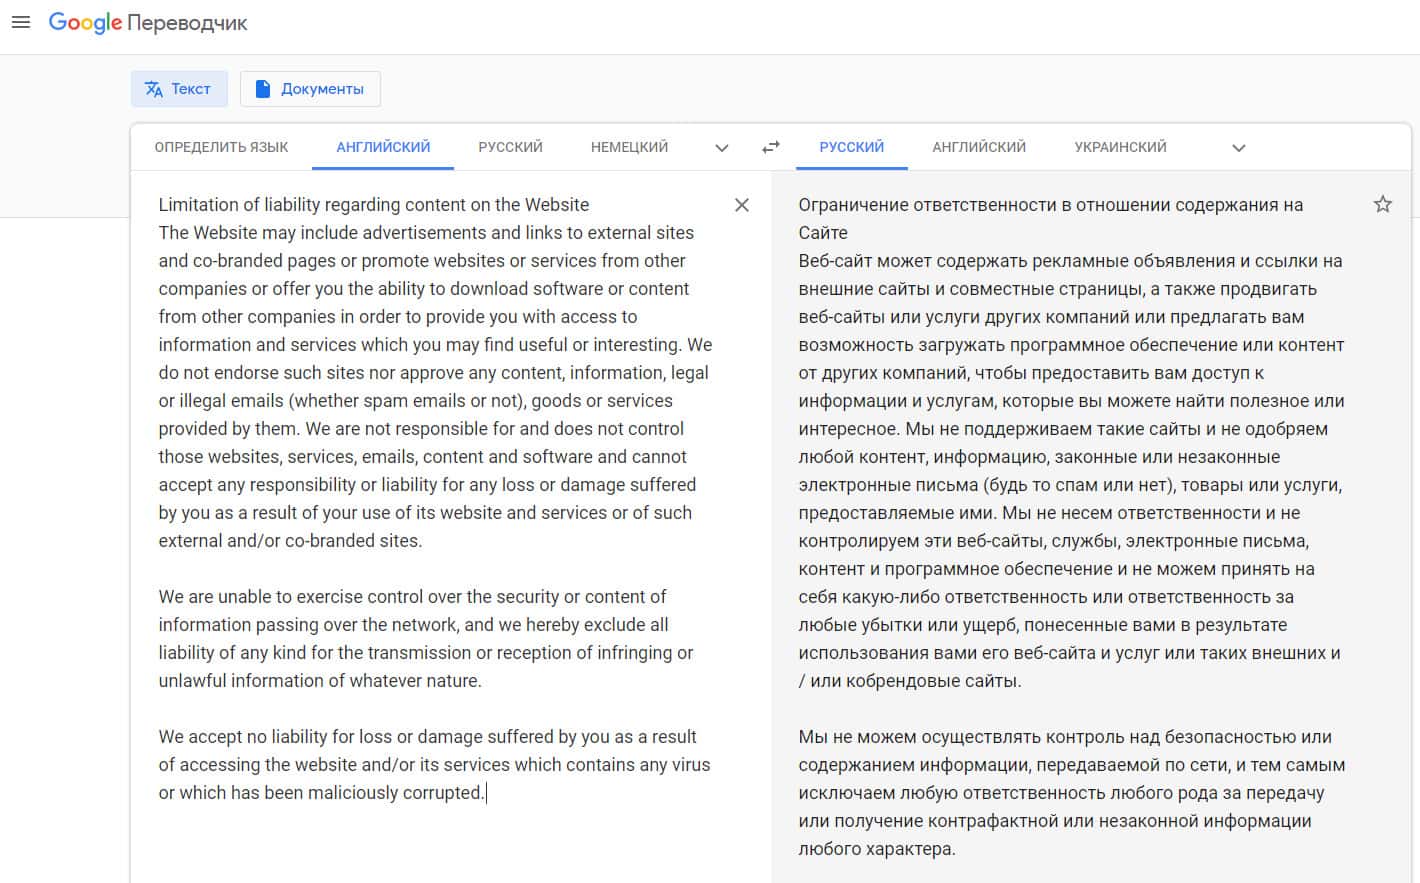The width and height of the screenshot is (1420, 883).
Task: Expand source language list chevron
Action: click(x=721, y=148)
